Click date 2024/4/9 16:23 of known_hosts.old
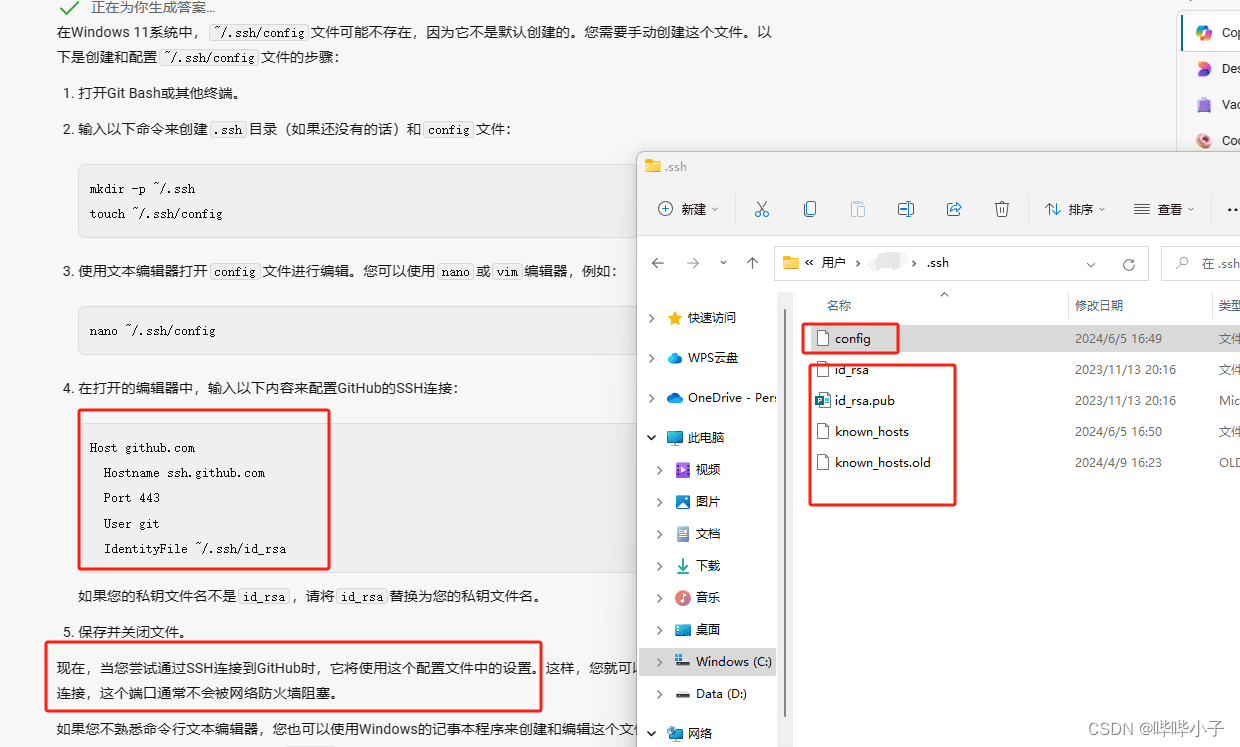Viewport: 1240px width, 747px height. tap(1118, 463)
